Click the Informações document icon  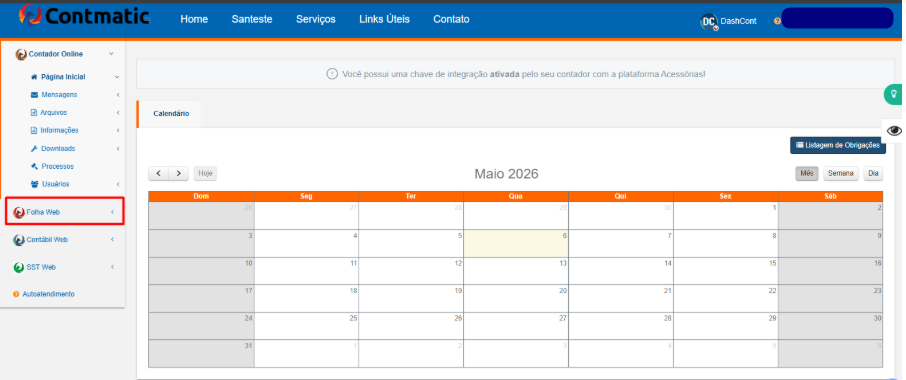[34, 131]
